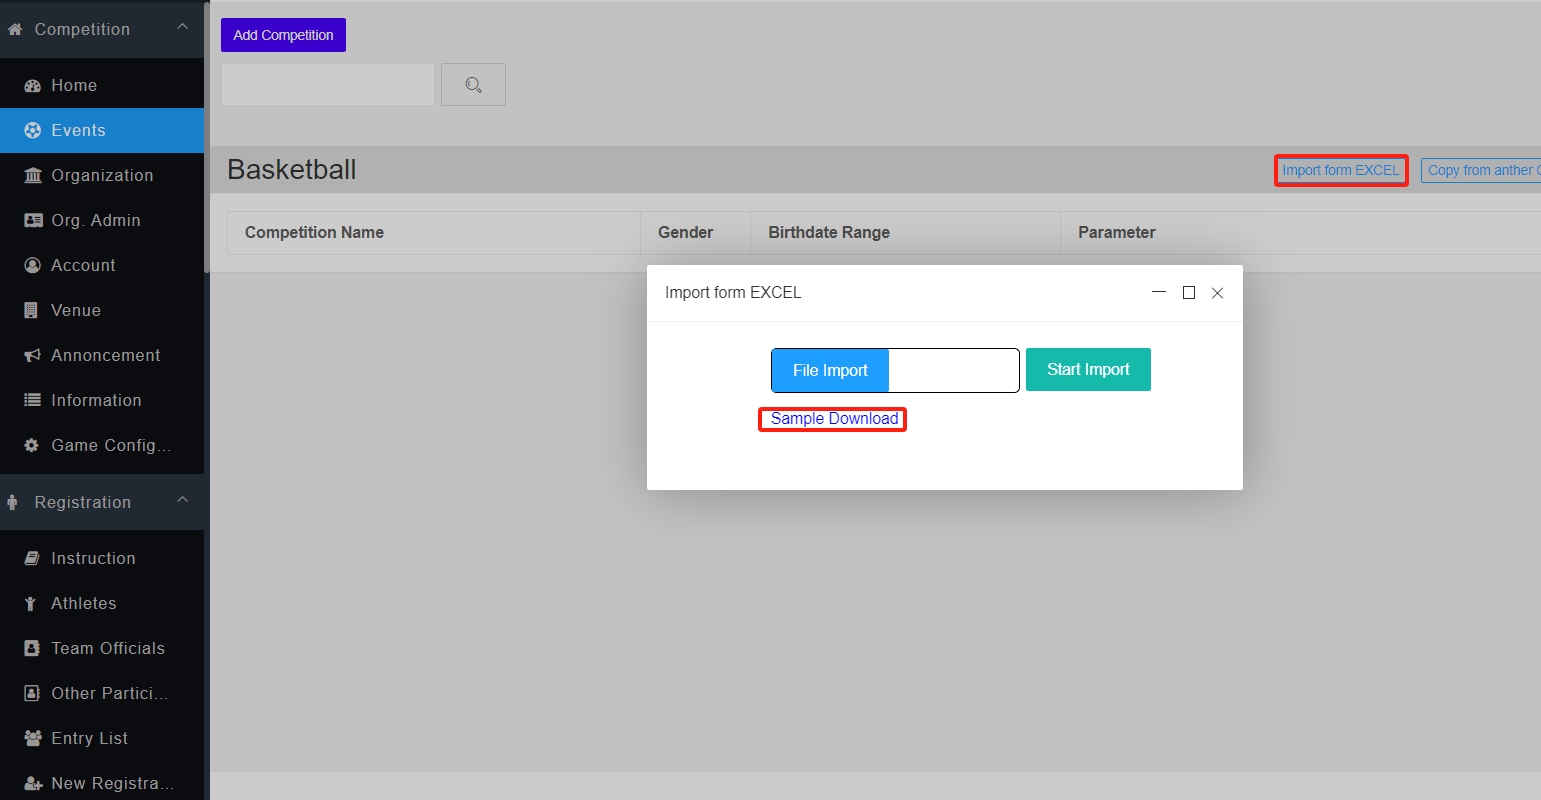Click the Import form EXCEL link
The width and height of the screenshot is (1541, 800).
[1340, 171]
